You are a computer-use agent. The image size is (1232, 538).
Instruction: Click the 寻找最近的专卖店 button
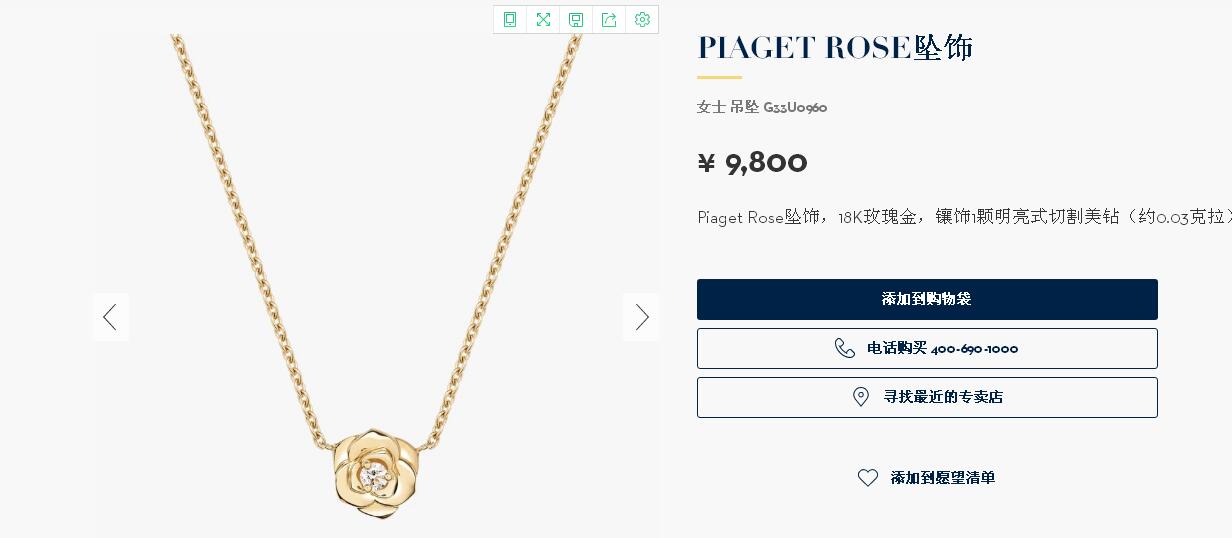[927, 397]
